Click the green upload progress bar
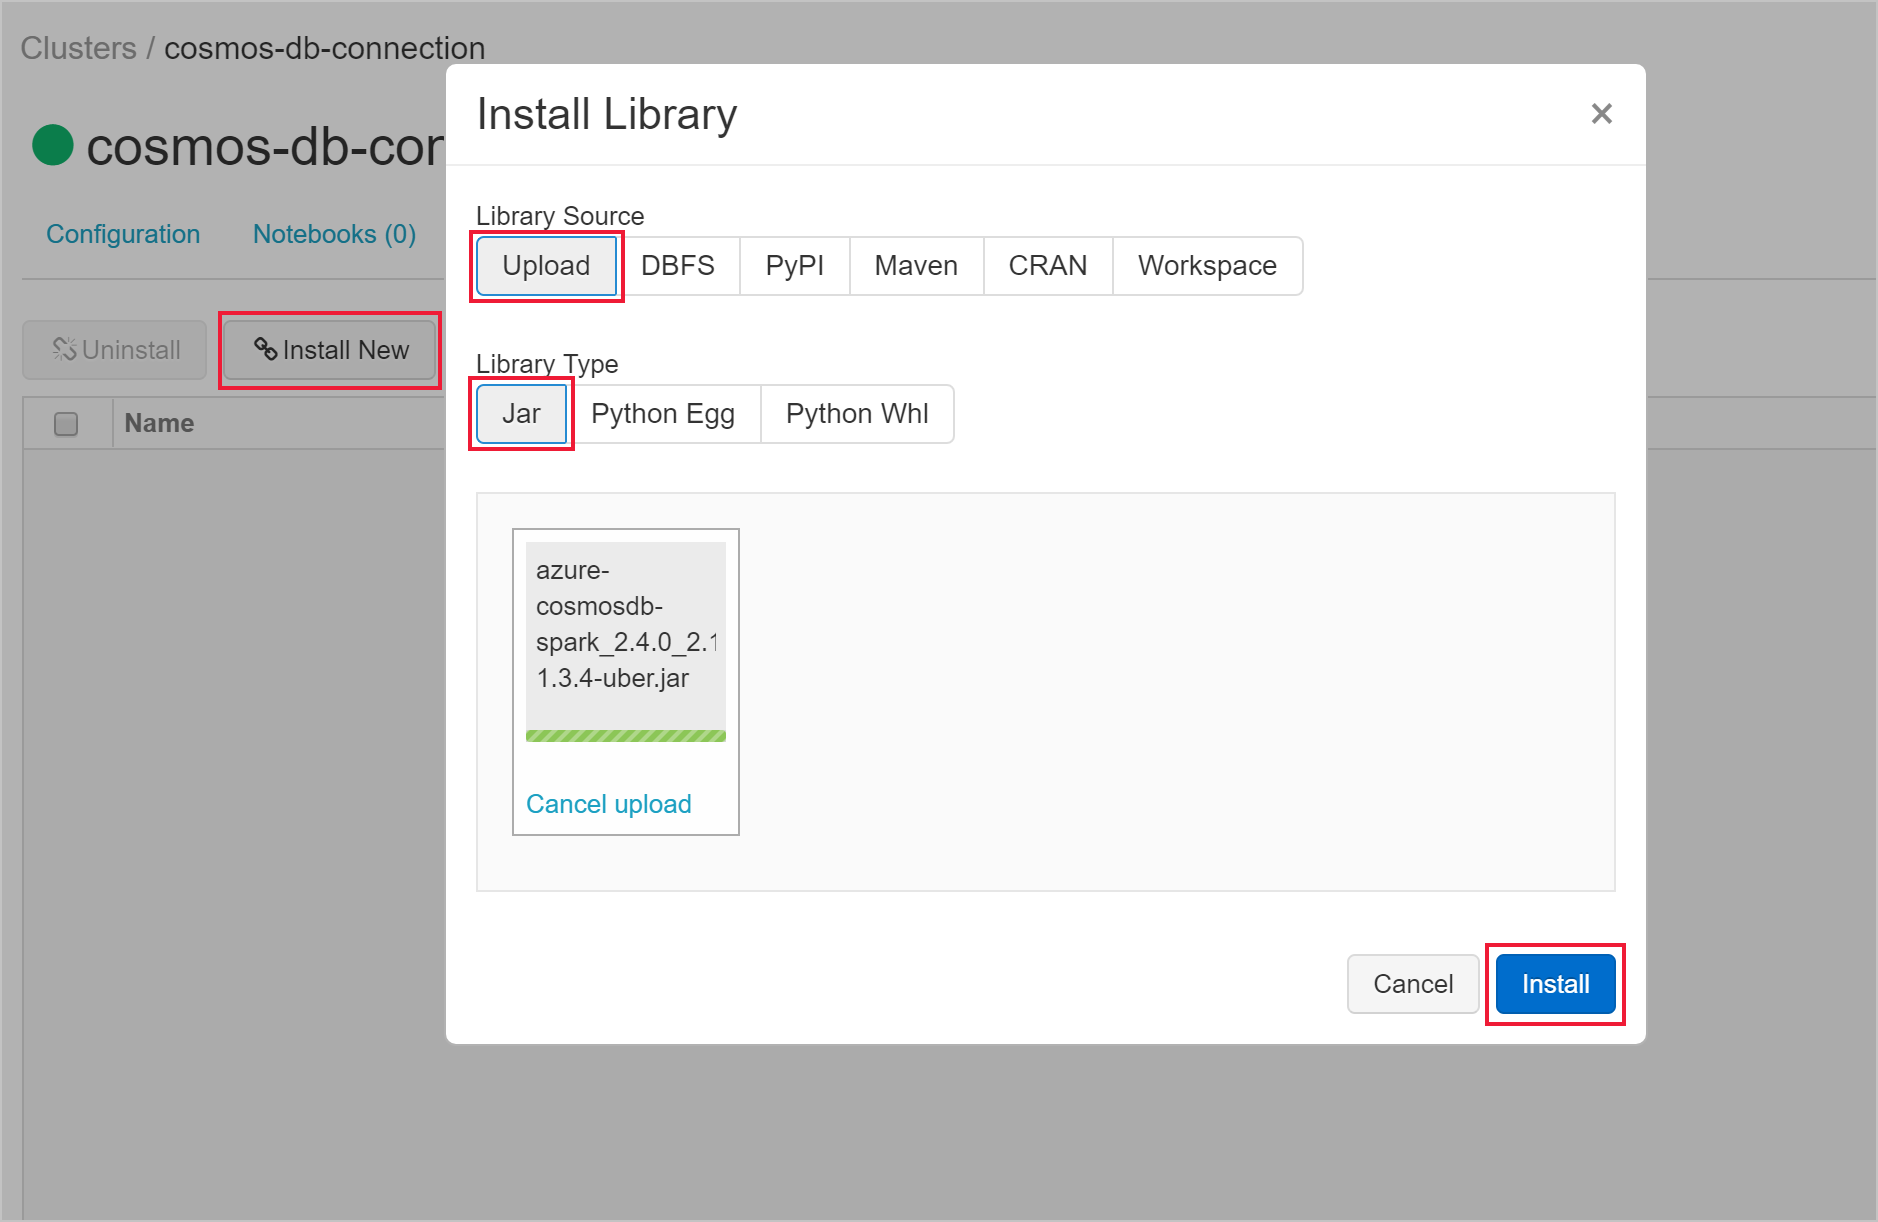 pos(625,736)
